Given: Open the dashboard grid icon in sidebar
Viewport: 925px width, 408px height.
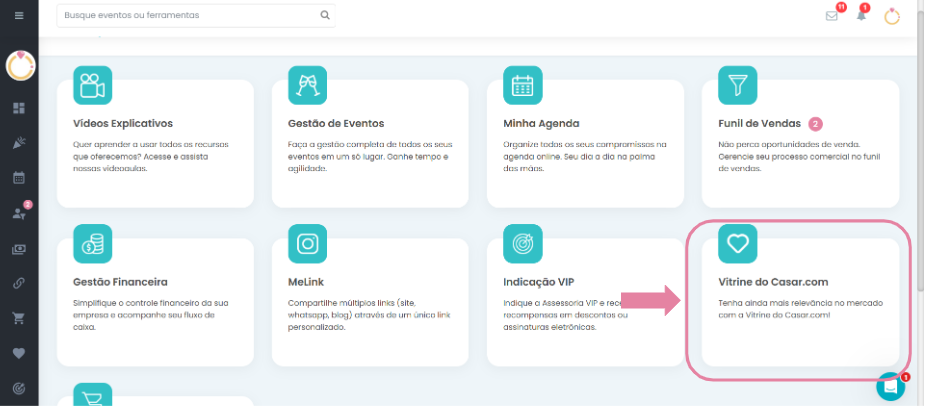Looking at the screenshot, I should [x=19, y=108].
